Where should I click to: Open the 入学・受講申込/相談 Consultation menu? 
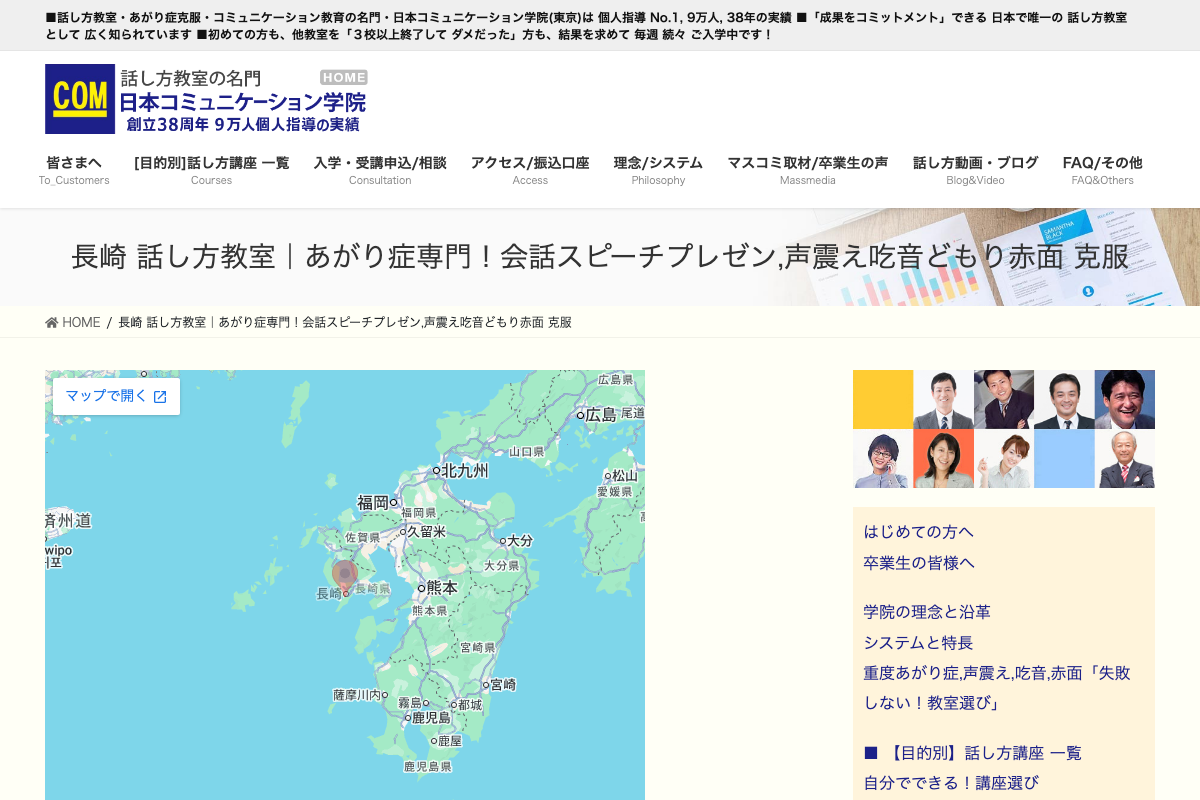click(x=380, y=170)
